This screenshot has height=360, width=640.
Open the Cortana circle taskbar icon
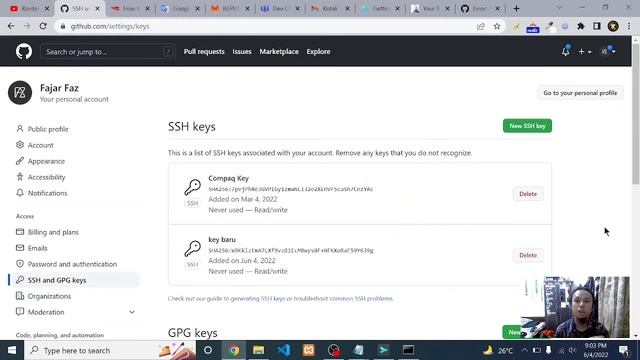coord(208,350)
